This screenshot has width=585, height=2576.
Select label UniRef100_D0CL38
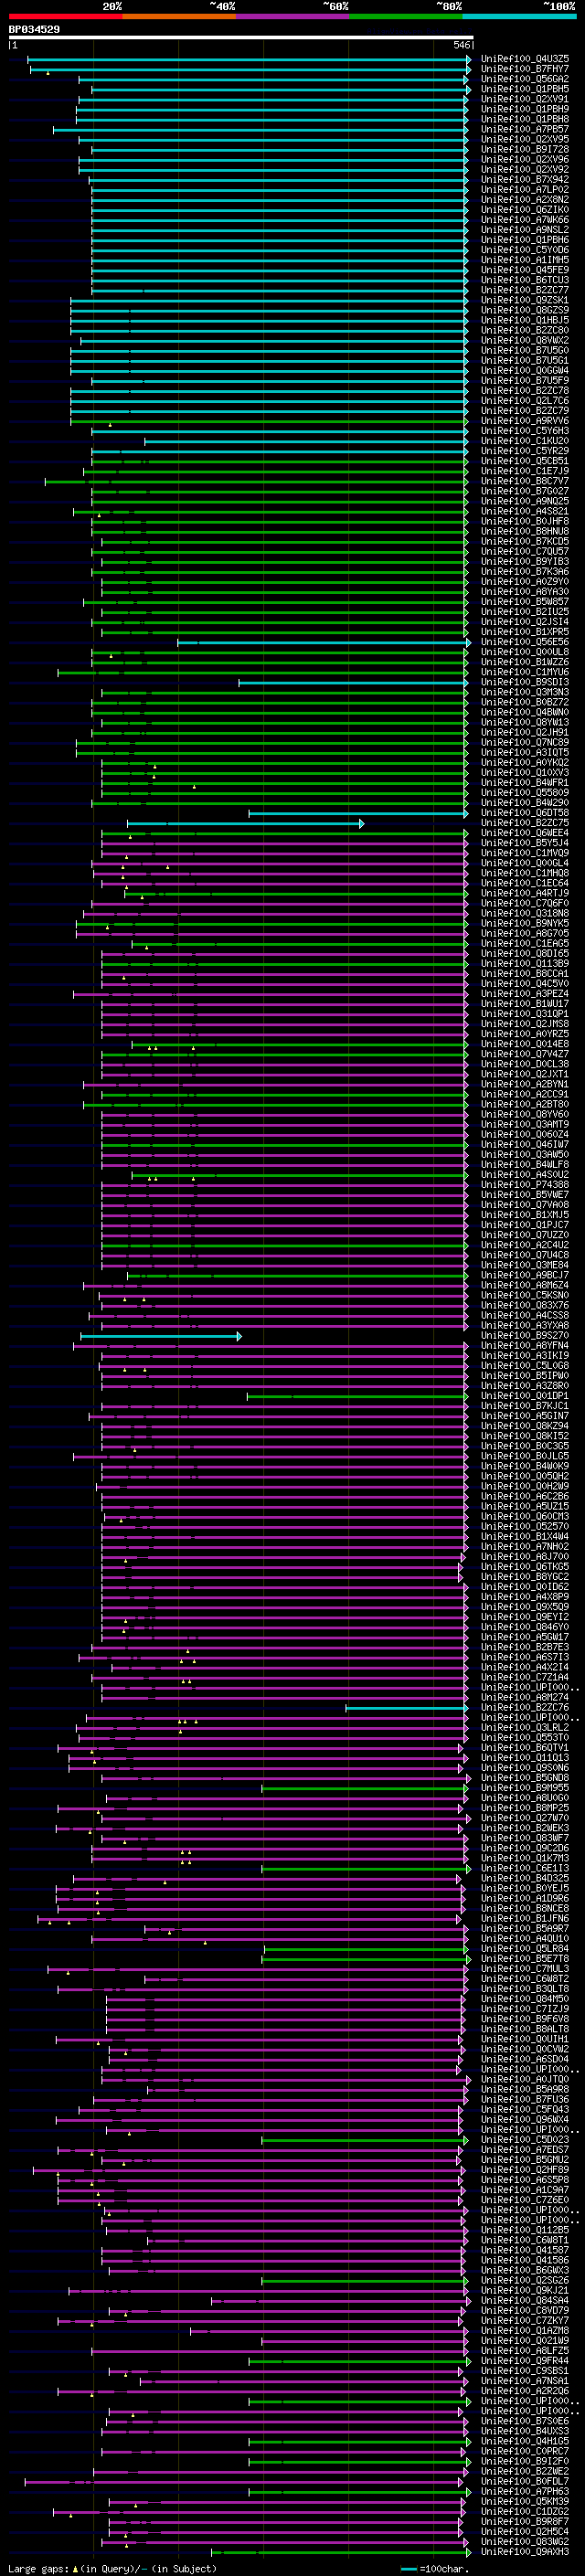pos(525,1064)
